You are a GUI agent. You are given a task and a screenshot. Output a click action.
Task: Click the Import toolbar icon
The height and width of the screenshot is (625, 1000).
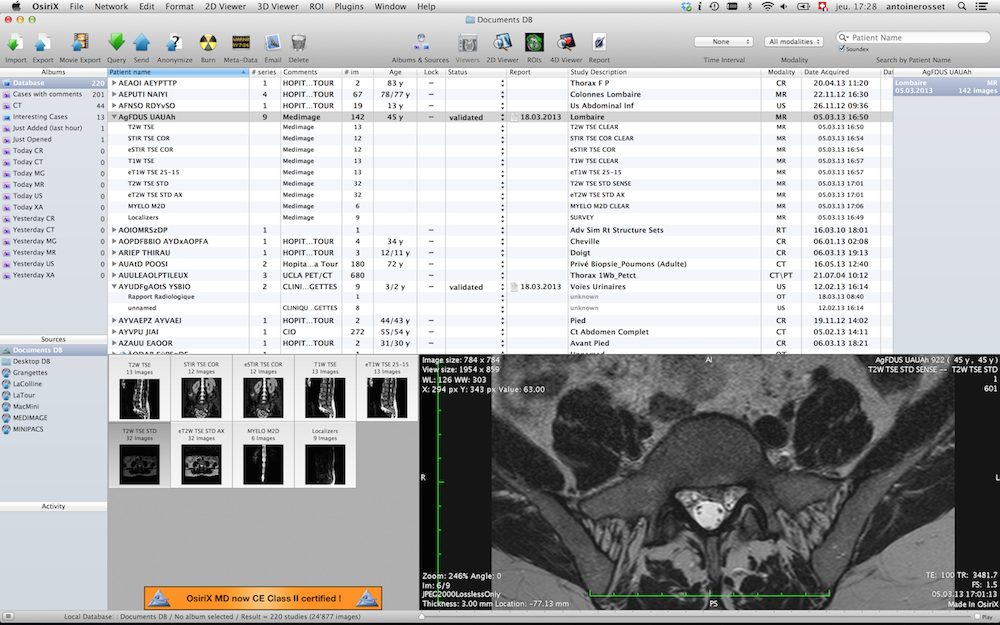(15, 43)
